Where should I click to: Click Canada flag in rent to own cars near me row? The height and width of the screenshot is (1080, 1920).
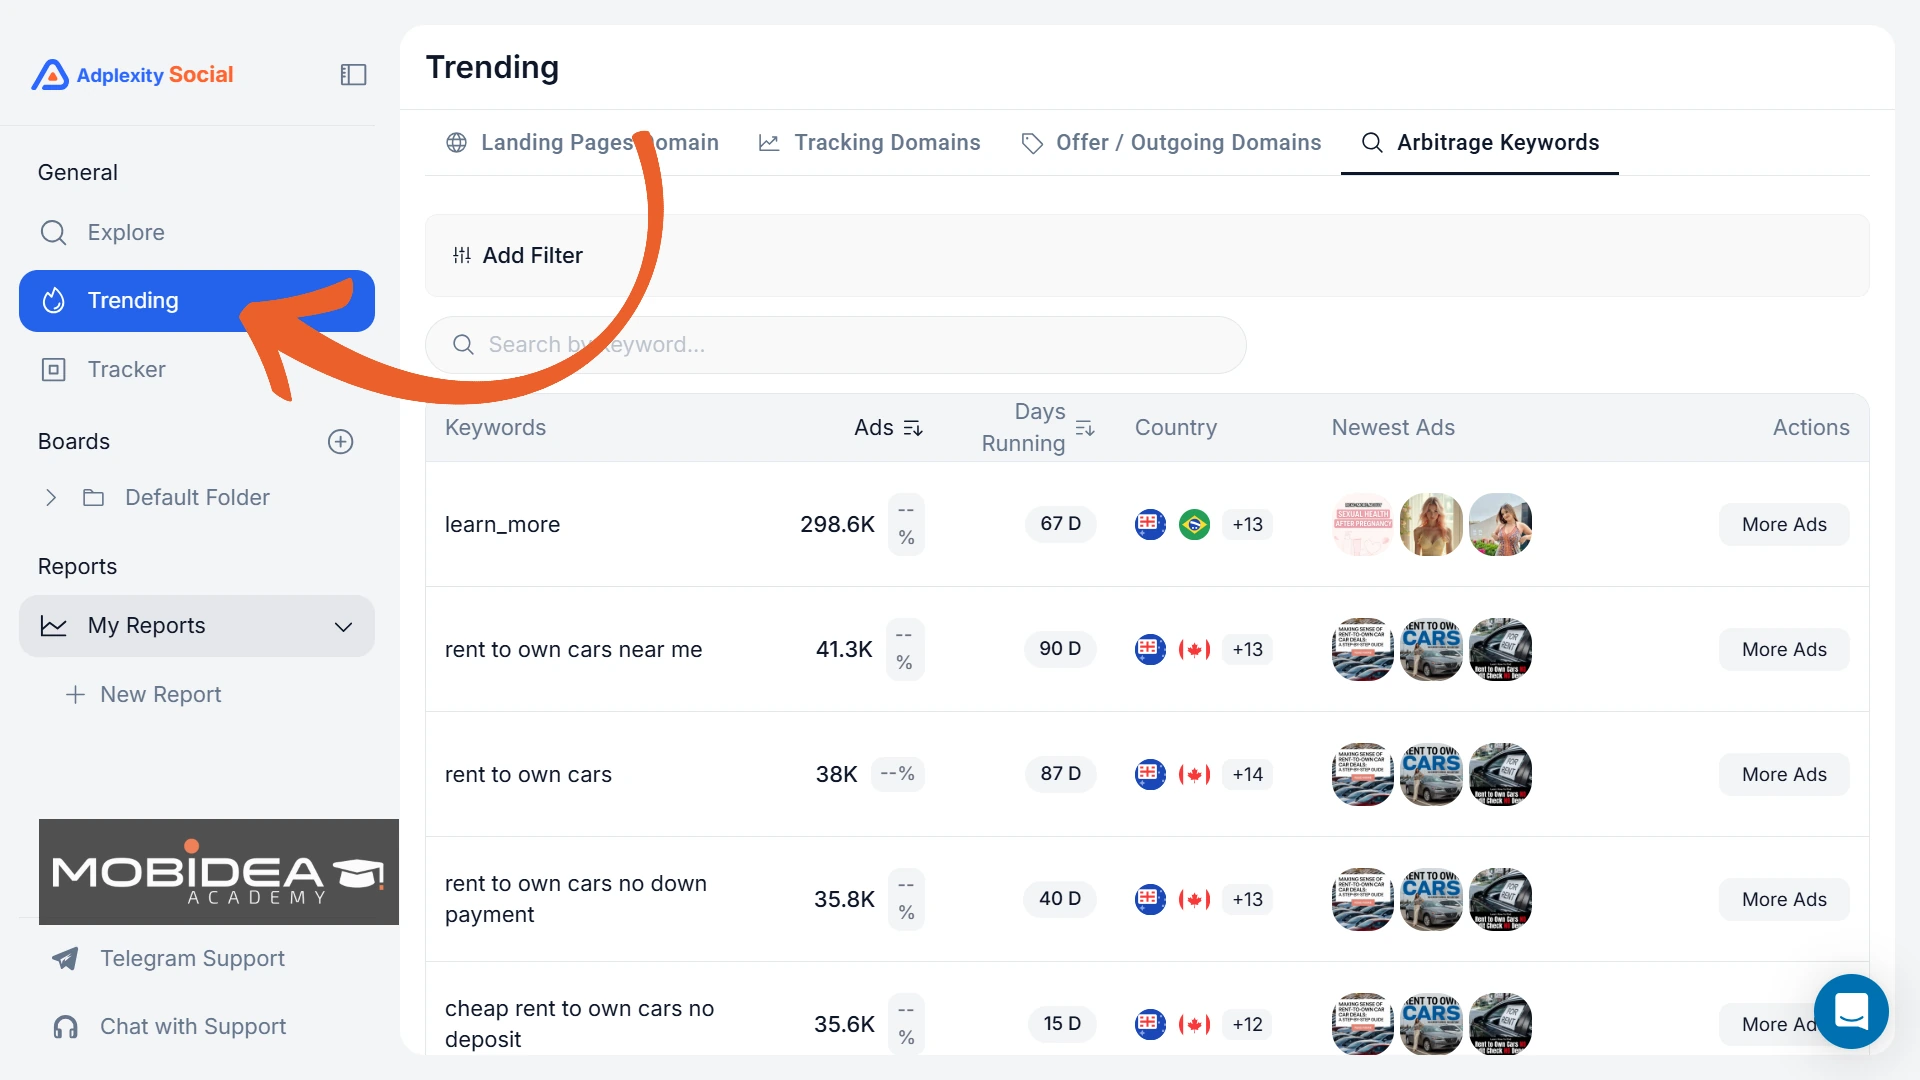[x=1194, y=649]
